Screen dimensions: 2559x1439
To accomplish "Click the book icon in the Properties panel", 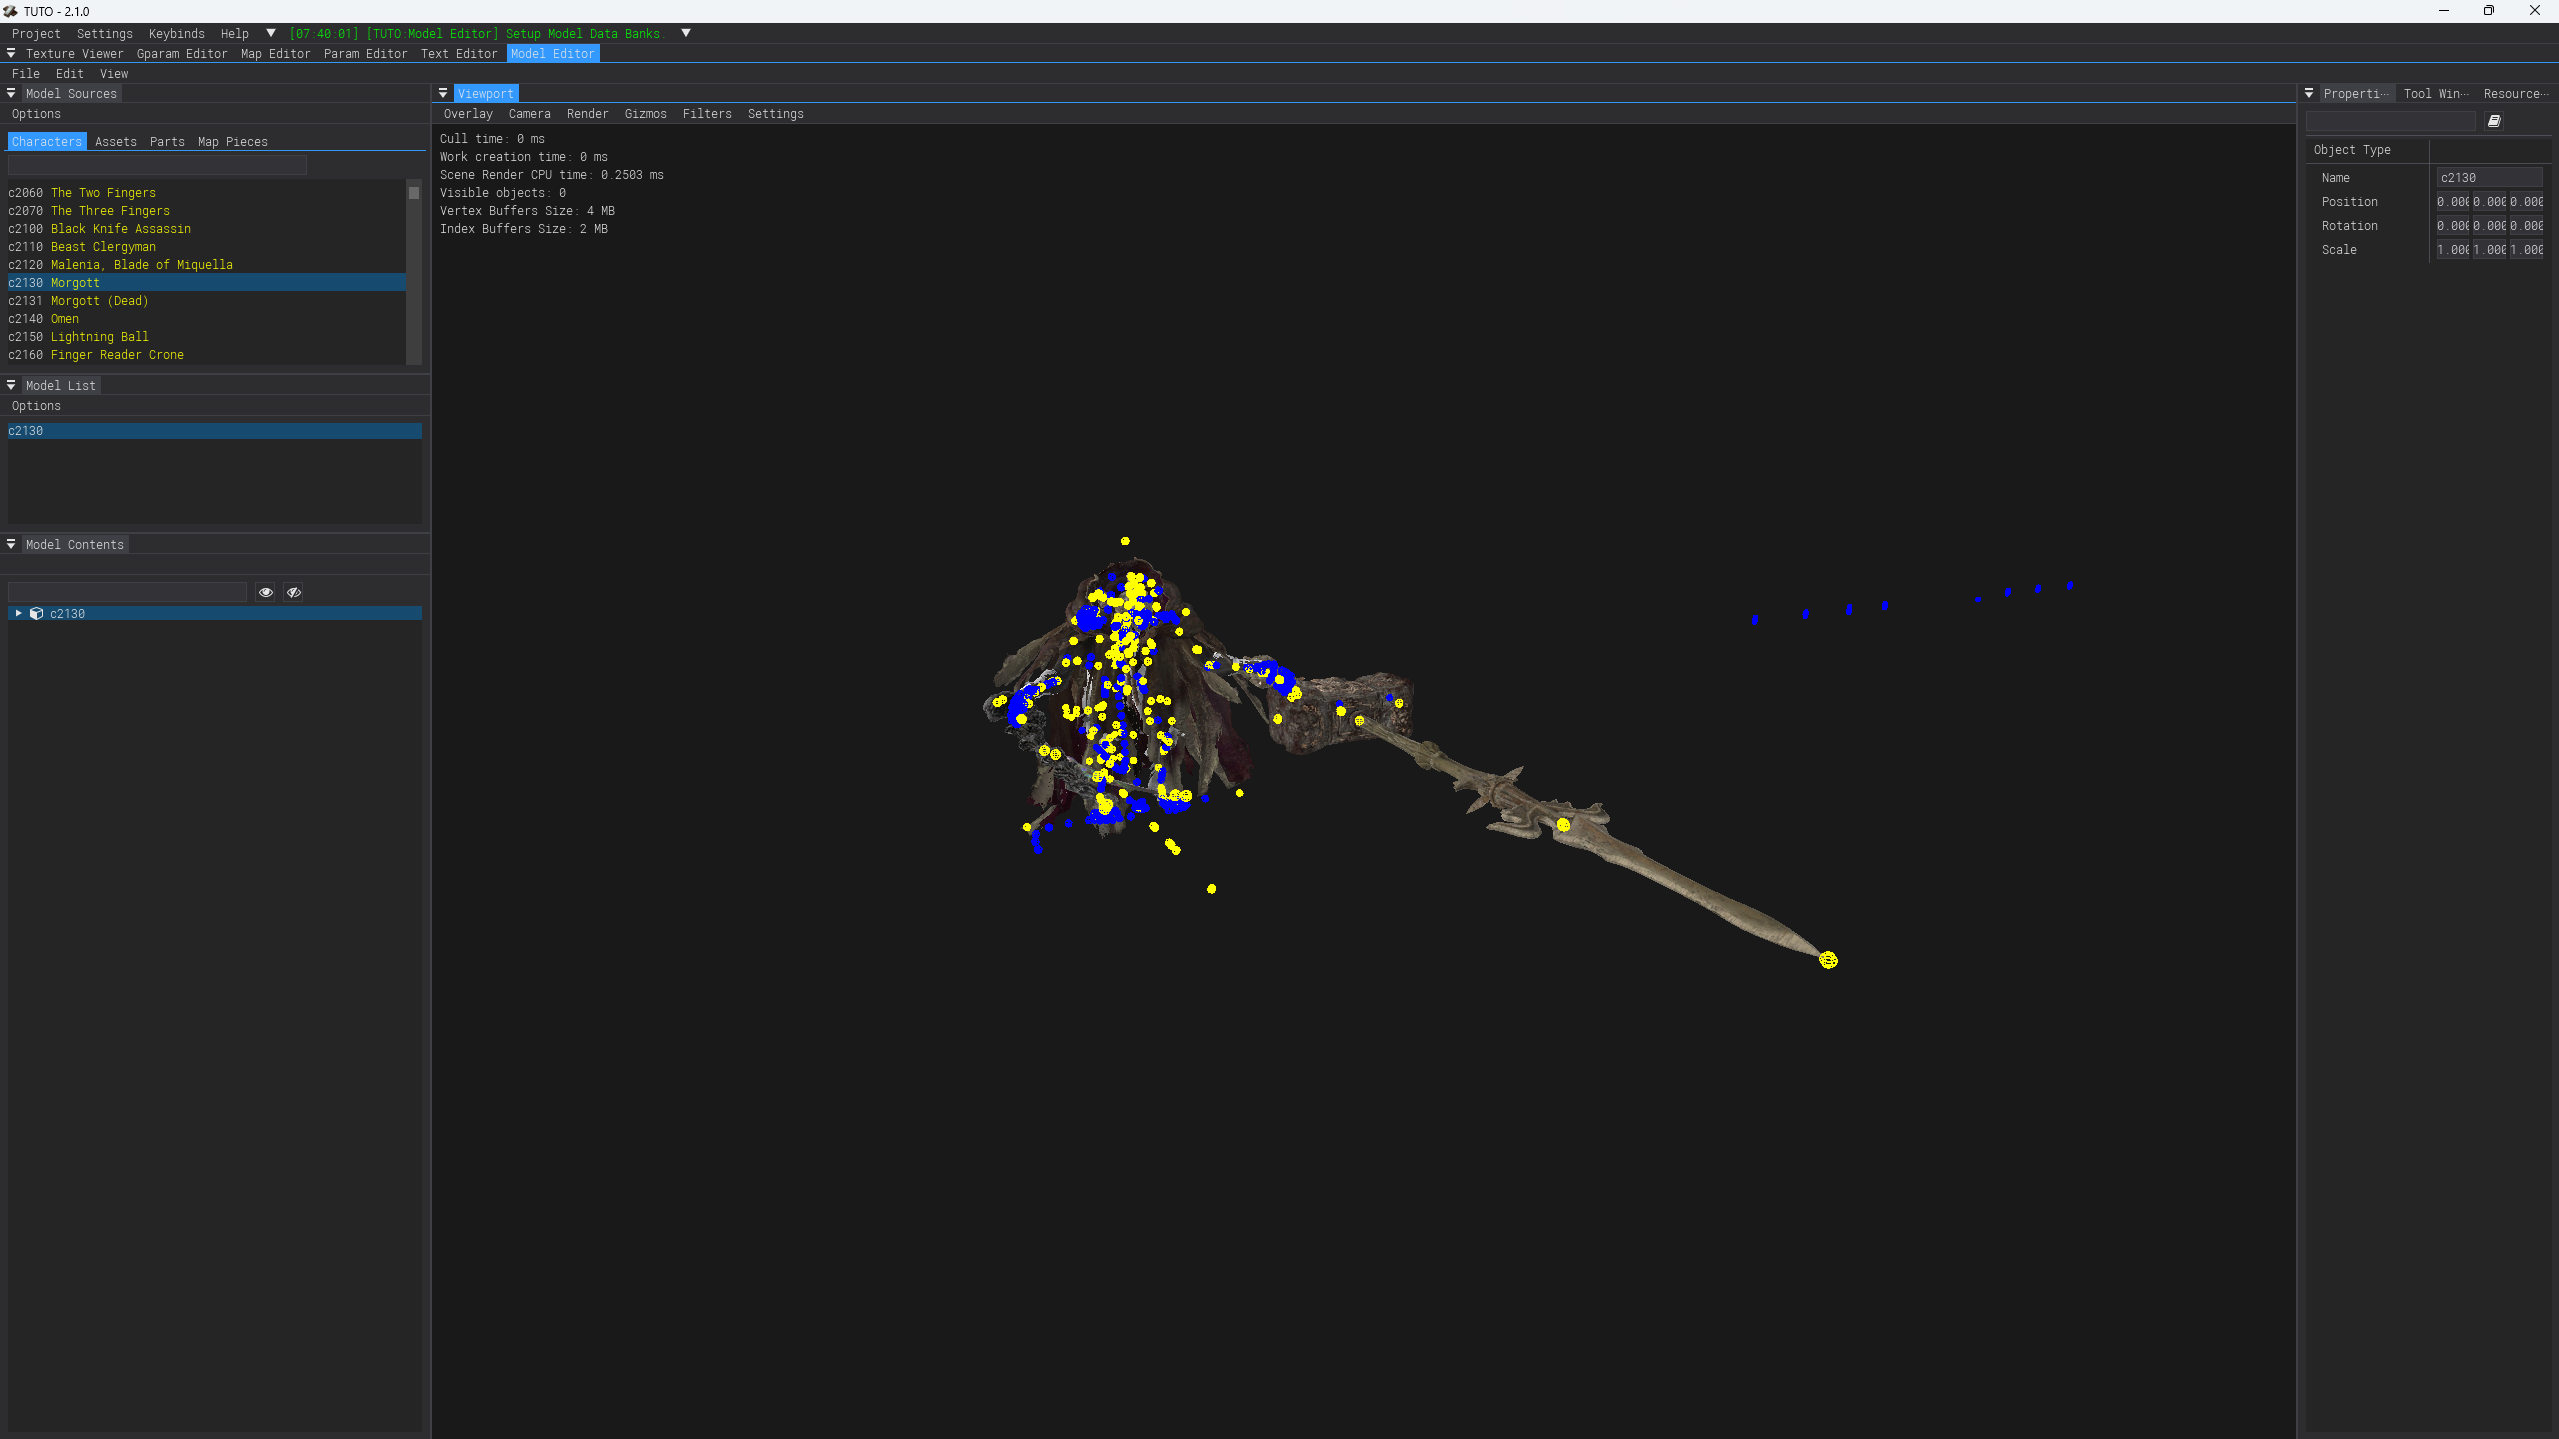I will click(2494, 121).
